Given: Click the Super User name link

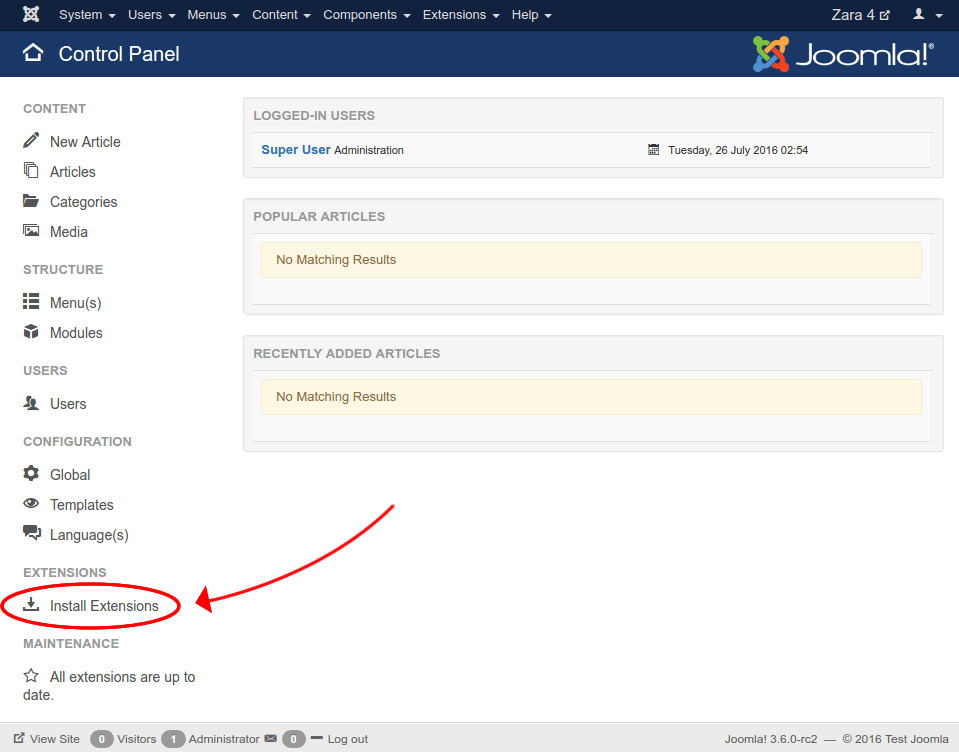Looking at the screenshot, I should (296, 150).
